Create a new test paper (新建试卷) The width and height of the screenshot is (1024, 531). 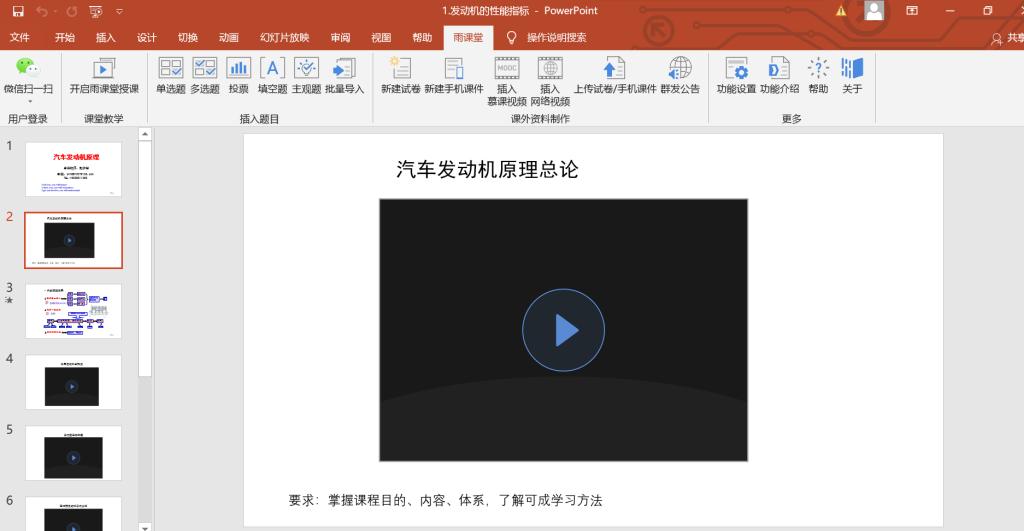pos(400,76)
